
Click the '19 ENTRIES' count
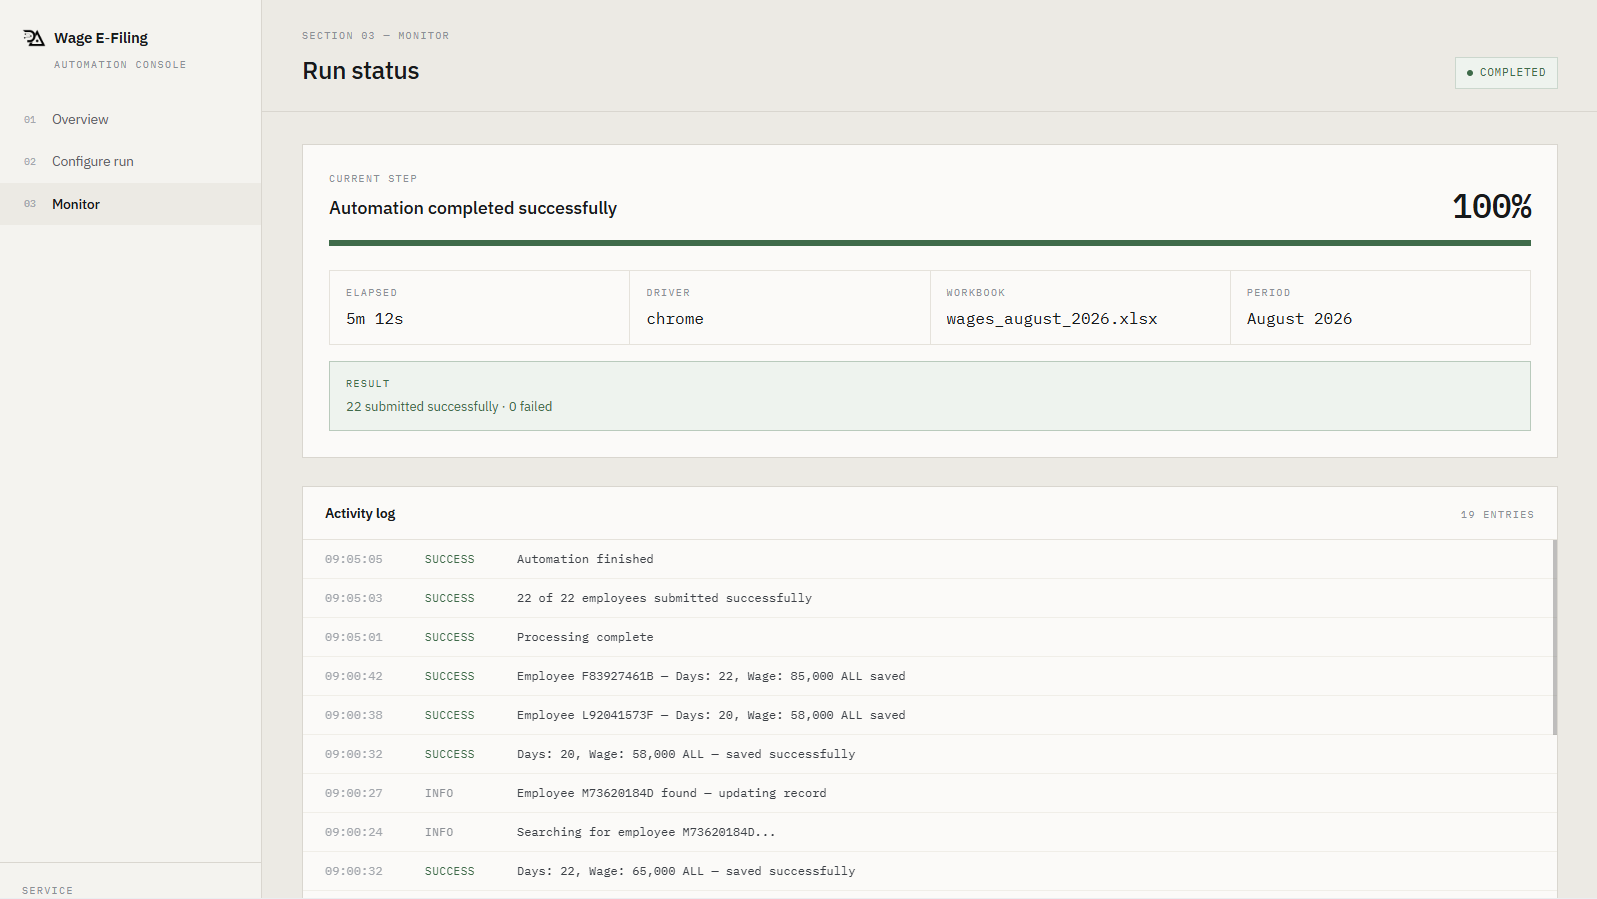pyautogui.click(x=1497, y=515)
